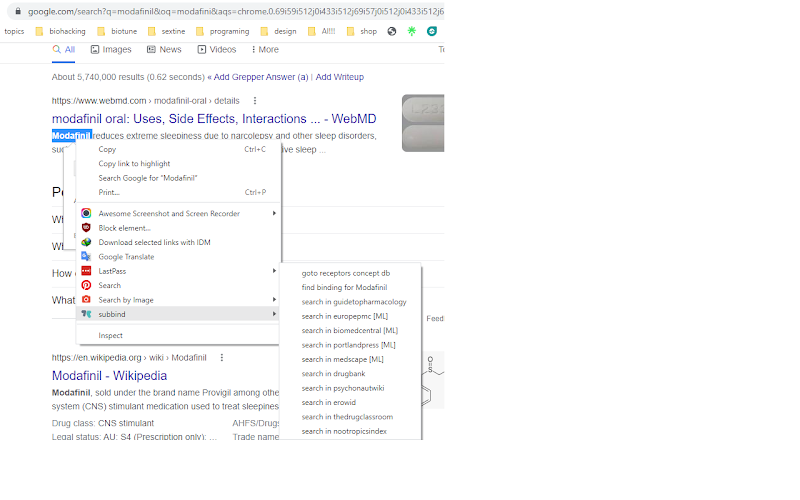Image resolution: width=800 pixels, height=500 pixels.
Task: Open the biotune bookmark folder
Action: (x=117, y=31)
